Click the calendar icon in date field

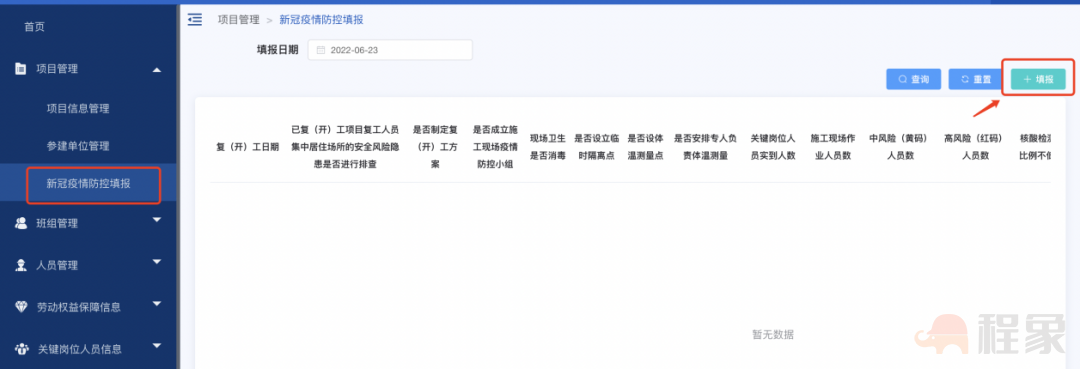tap(321, 50)
